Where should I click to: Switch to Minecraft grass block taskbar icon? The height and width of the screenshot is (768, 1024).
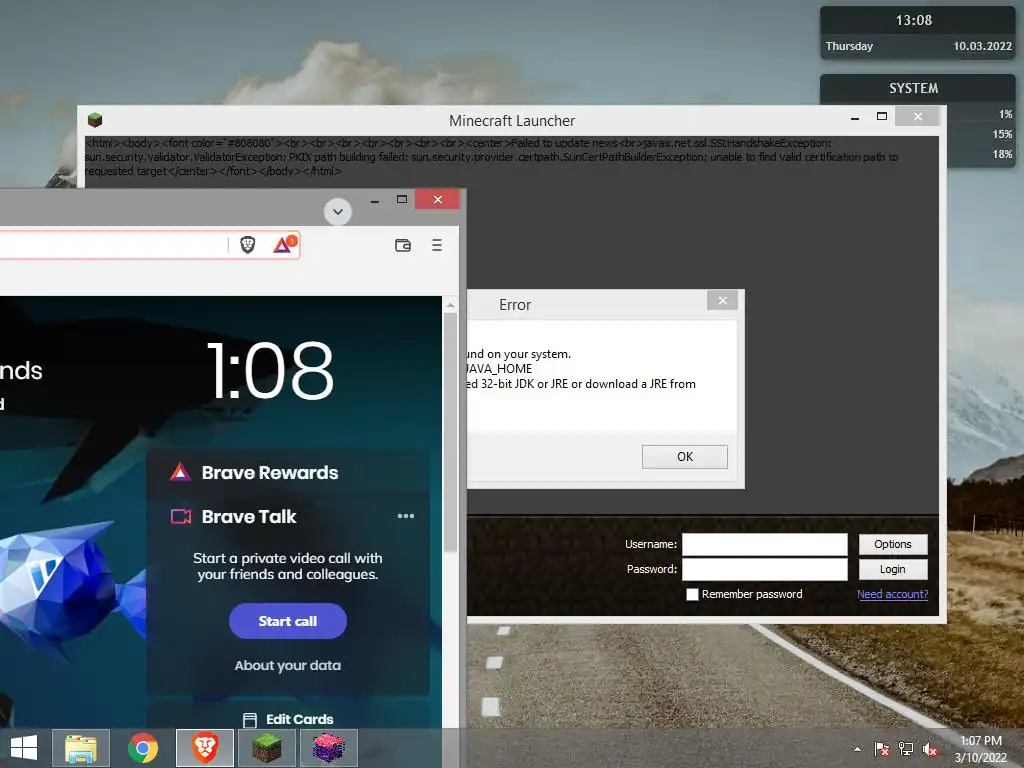click(266, 748)
